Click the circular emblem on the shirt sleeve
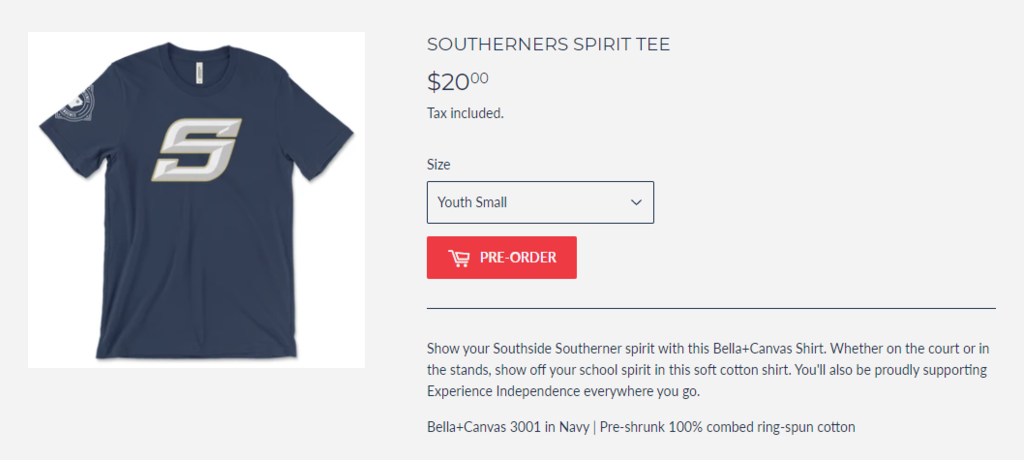This screenshot has width=1024, height=460. coord(74,103)
